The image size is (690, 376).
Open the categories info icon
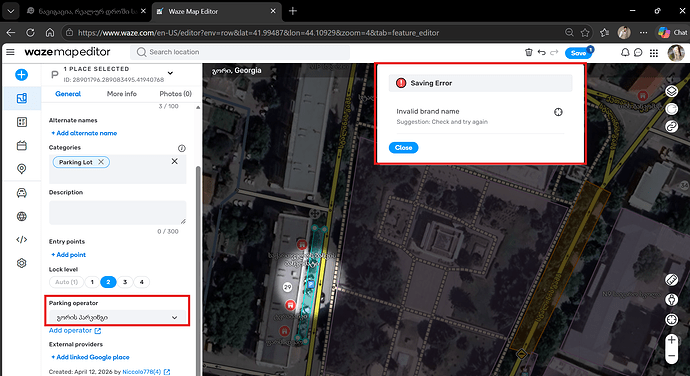[x=181, y=148]
